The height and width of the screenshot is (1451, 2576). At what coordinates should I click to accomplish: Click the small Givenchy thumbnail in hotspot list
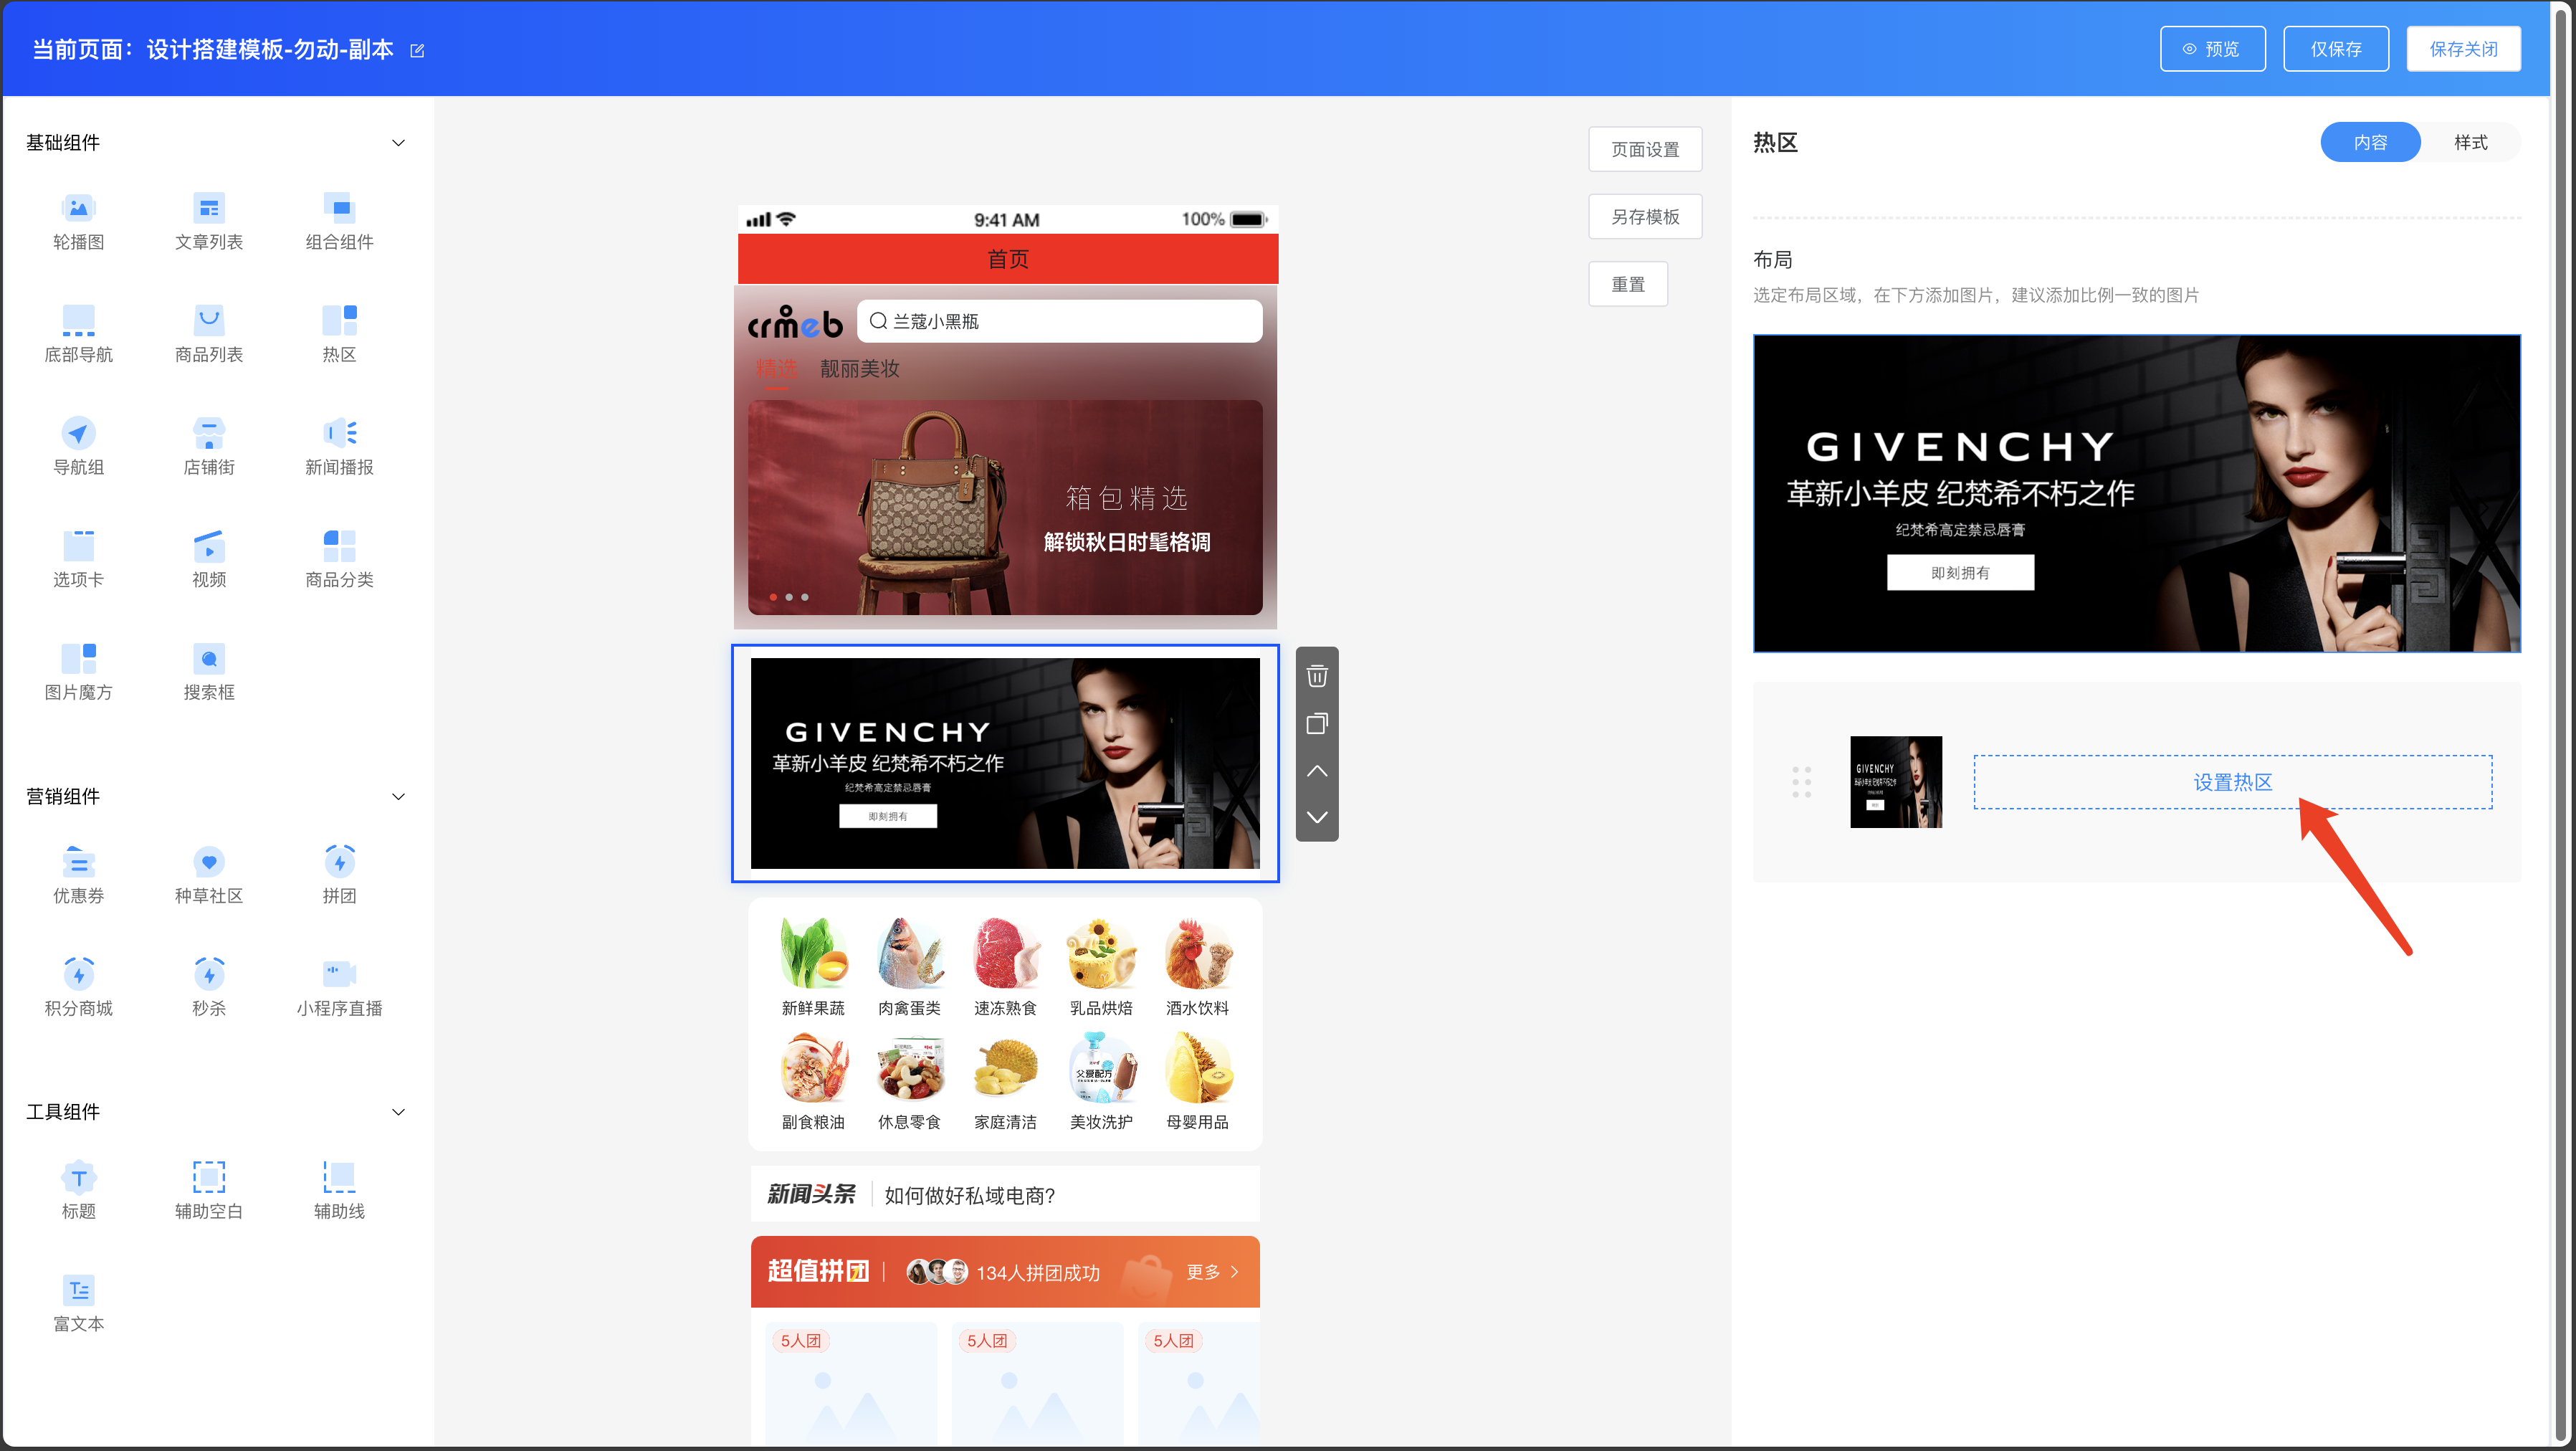point(1895,782)
